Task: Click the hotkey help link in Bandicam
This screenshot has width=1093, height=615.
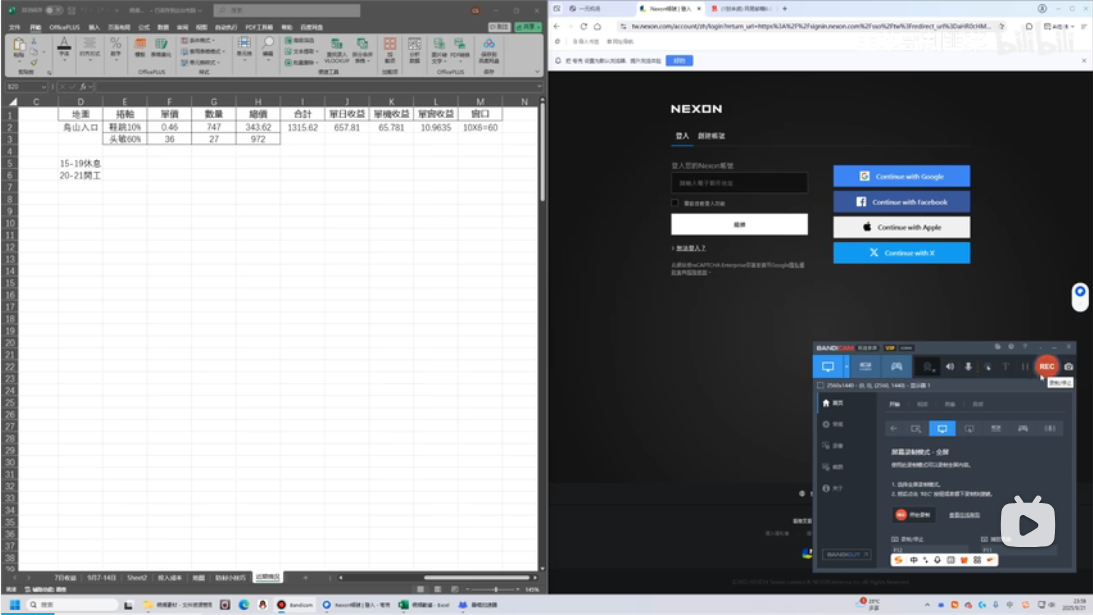Action: coord(964,515)
